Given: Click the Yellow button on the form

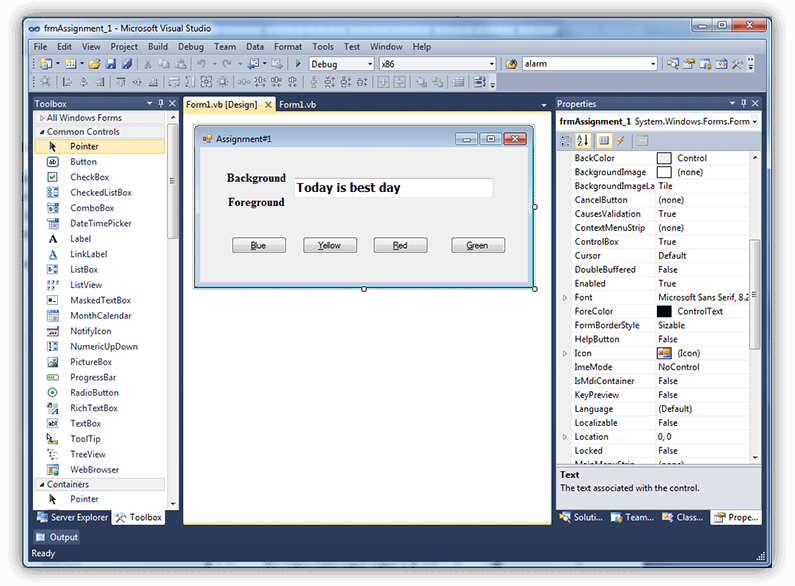Looking at the screenshot, I should click(x=330, y=245).
